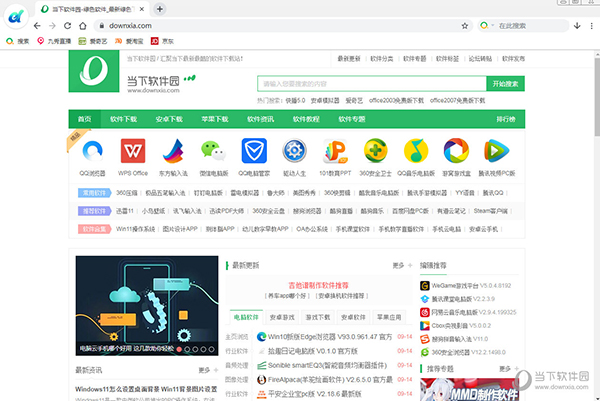Open the Win10 Edge浏览器 icon in list
This screenshot has width=600, height=401.
click(262, 337)
